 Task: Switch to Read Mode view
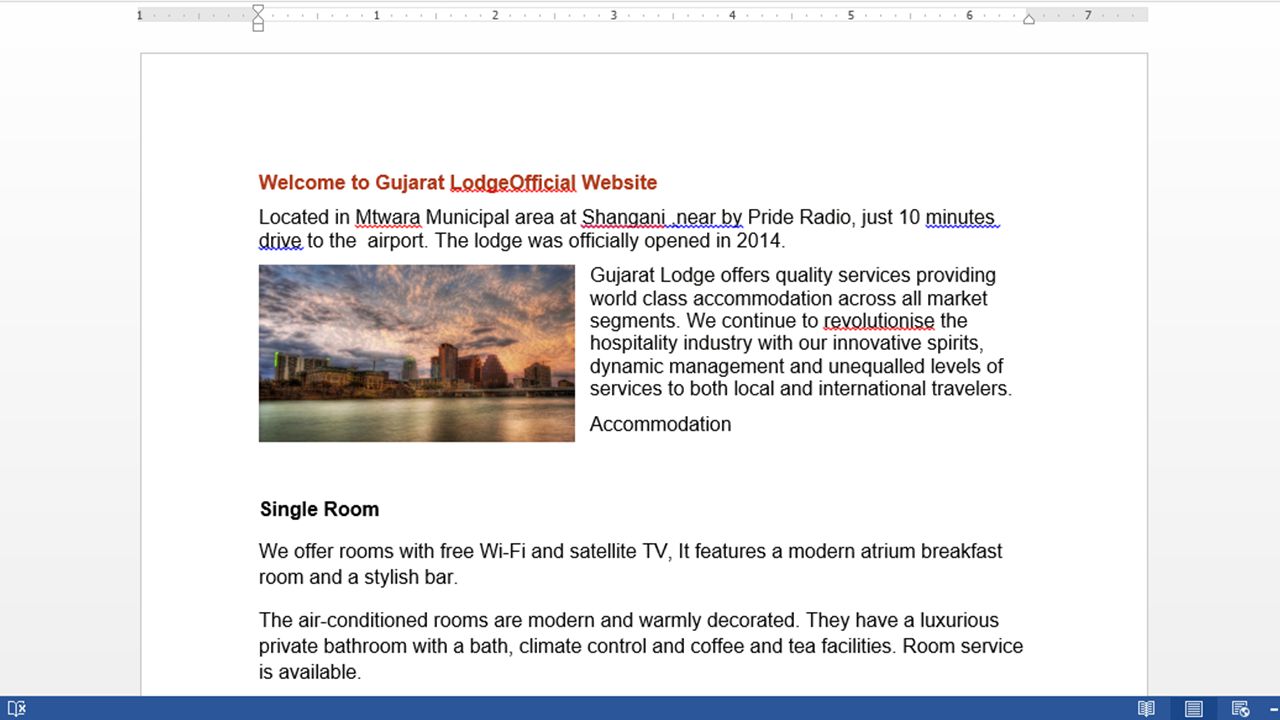point(1146,708)
